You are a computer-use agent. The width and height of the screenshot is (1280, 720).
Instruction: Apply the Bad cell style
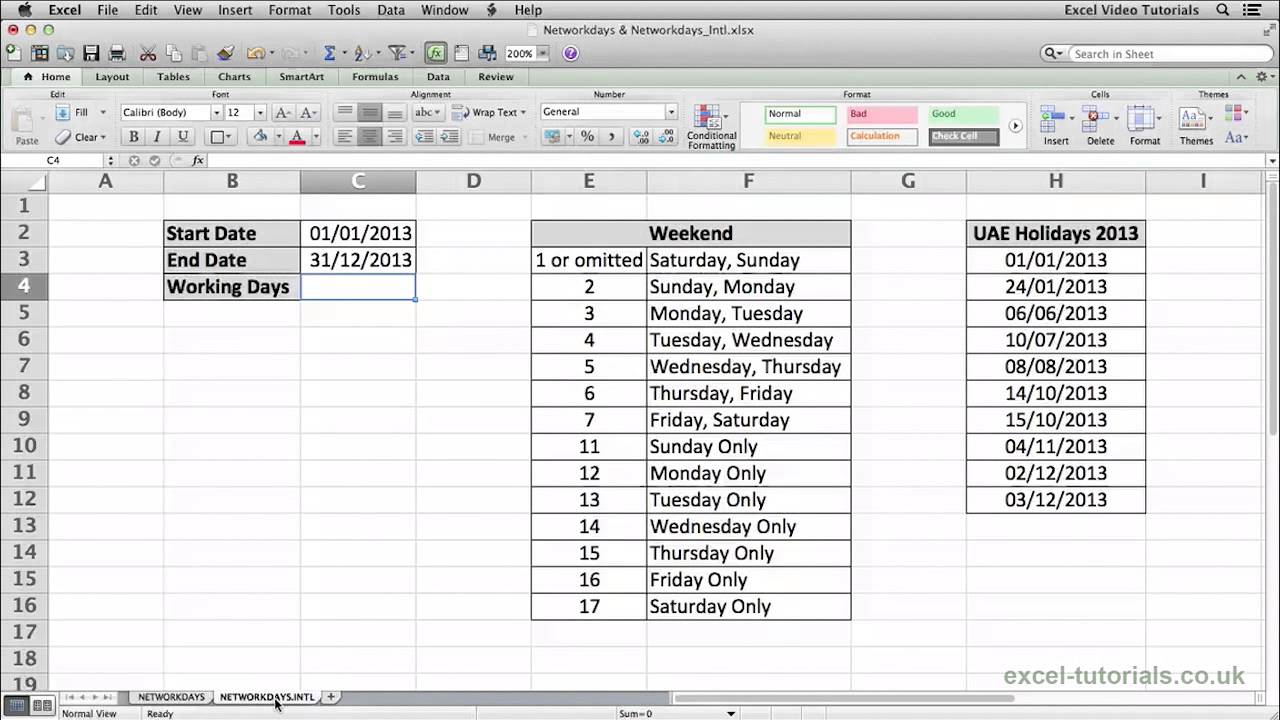882,114
